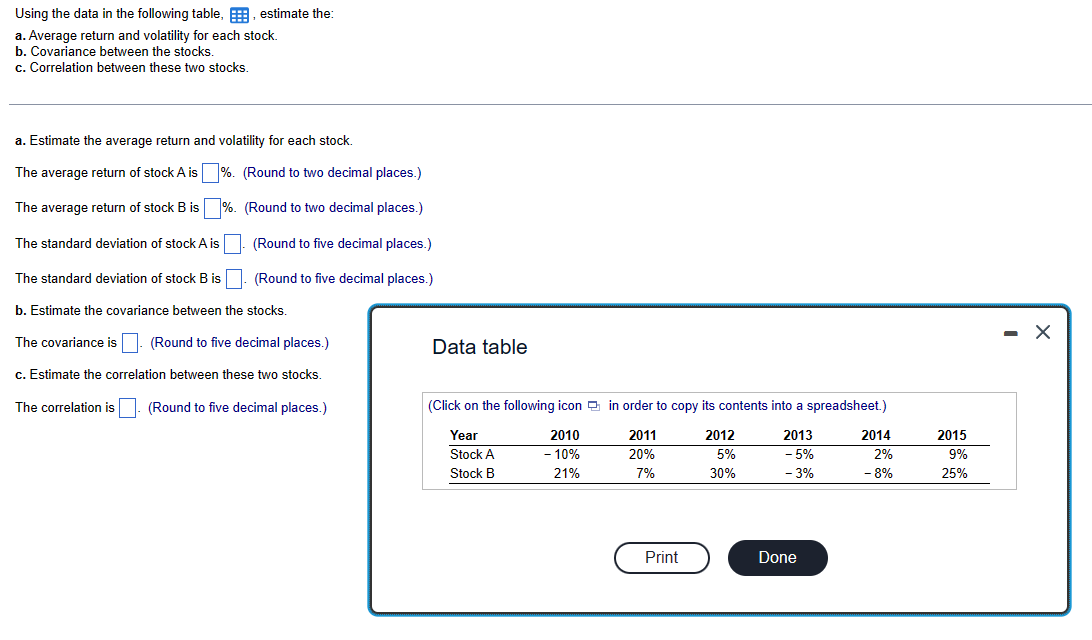Click the Stock B row label
The image size is (1092, 640).
pyautogui.click(x=470, y=473)
